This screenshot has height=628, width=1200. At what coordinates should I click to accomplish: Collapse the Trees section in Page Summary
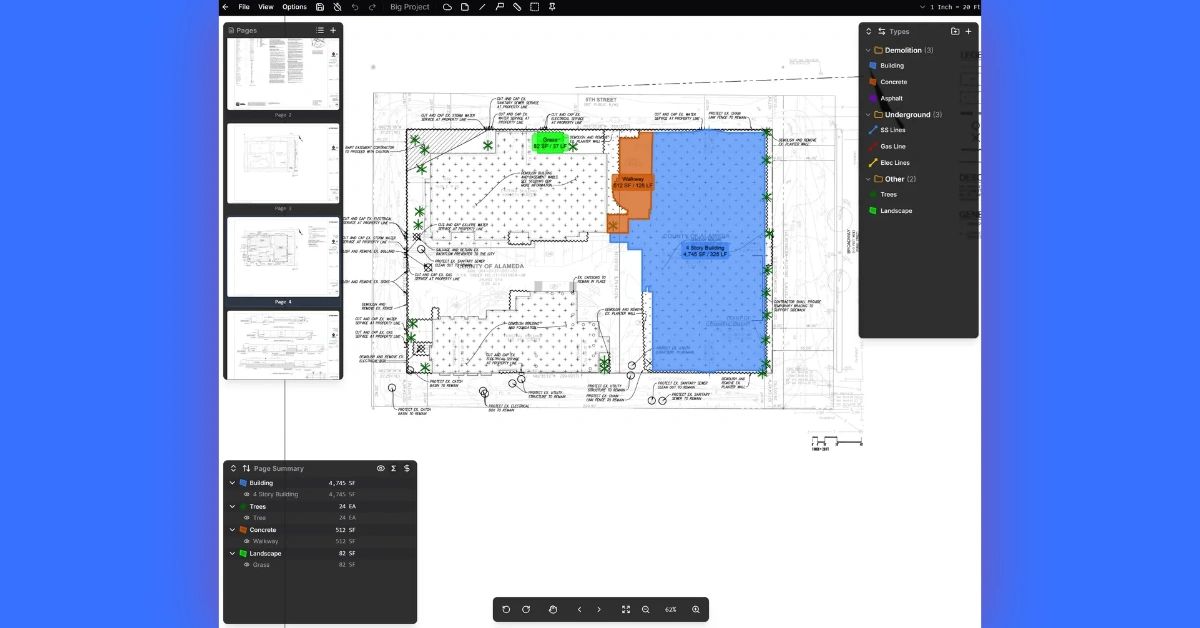[232, 507]
